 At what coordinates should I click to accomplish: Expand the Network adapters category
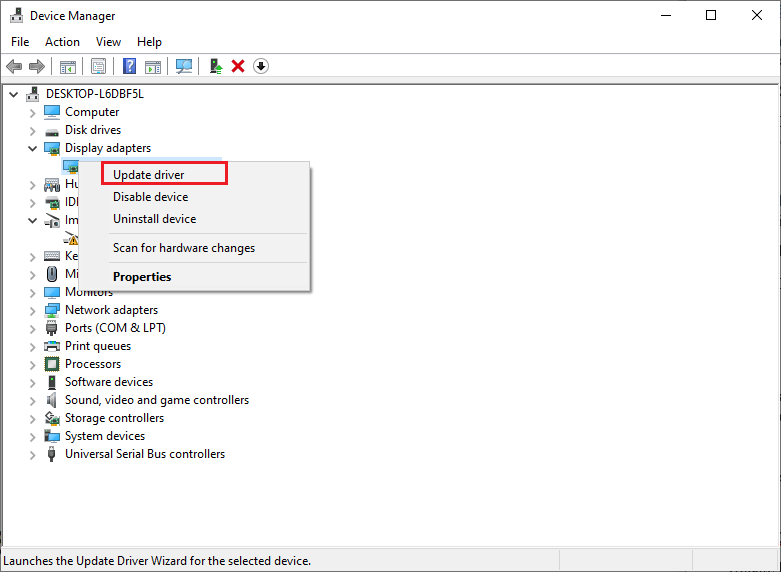coord(32,311)
